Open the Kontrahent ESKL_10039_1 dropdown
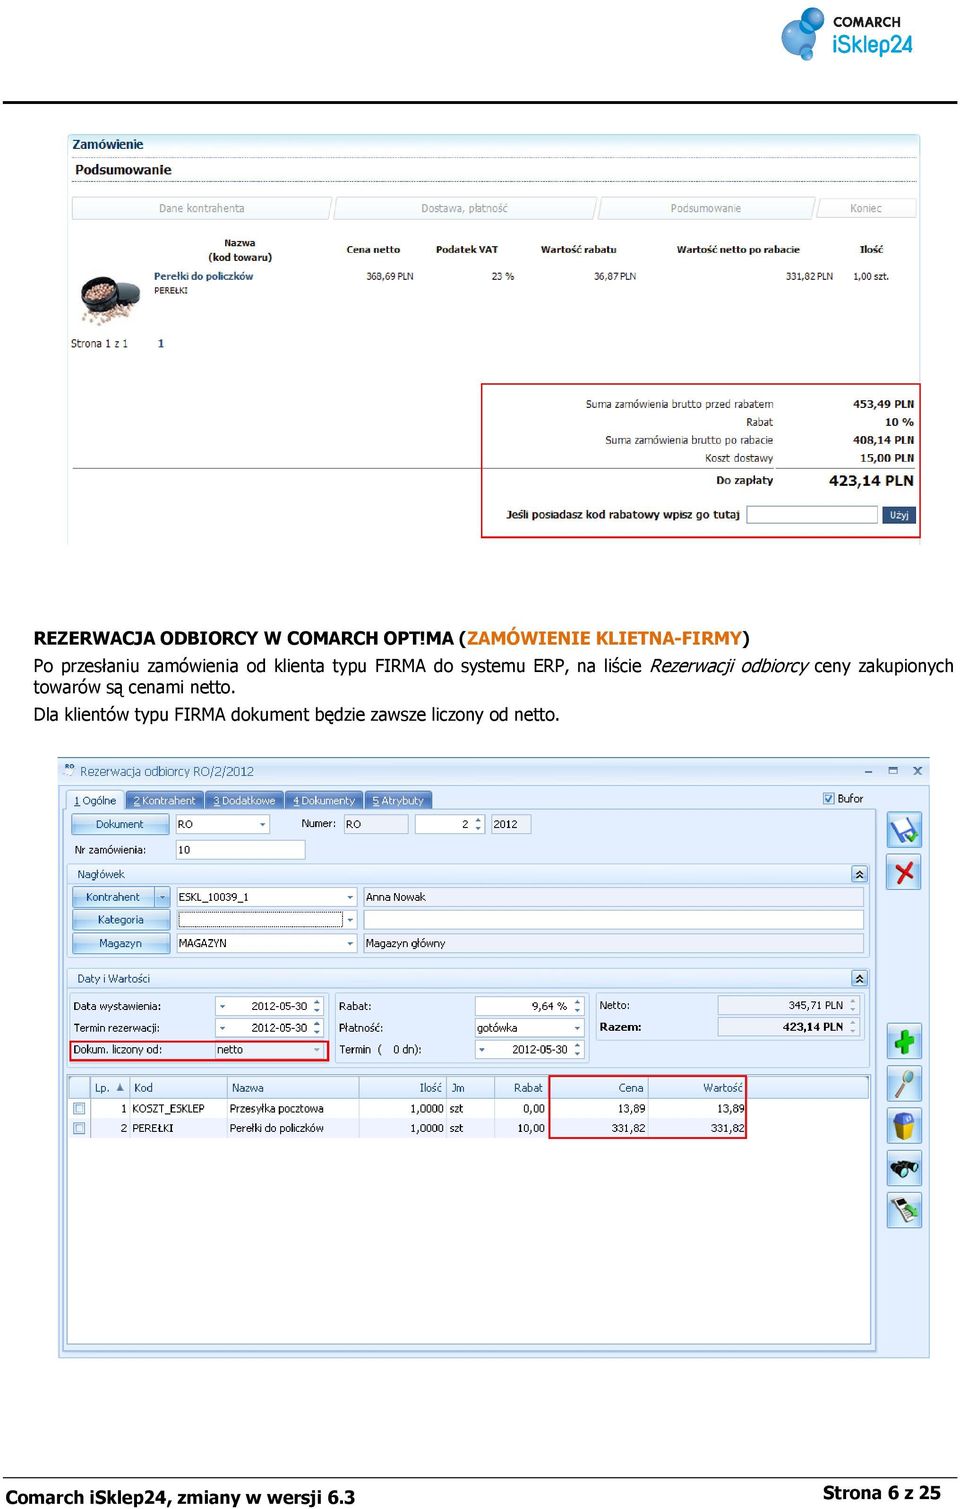 (x=350, y=897)
